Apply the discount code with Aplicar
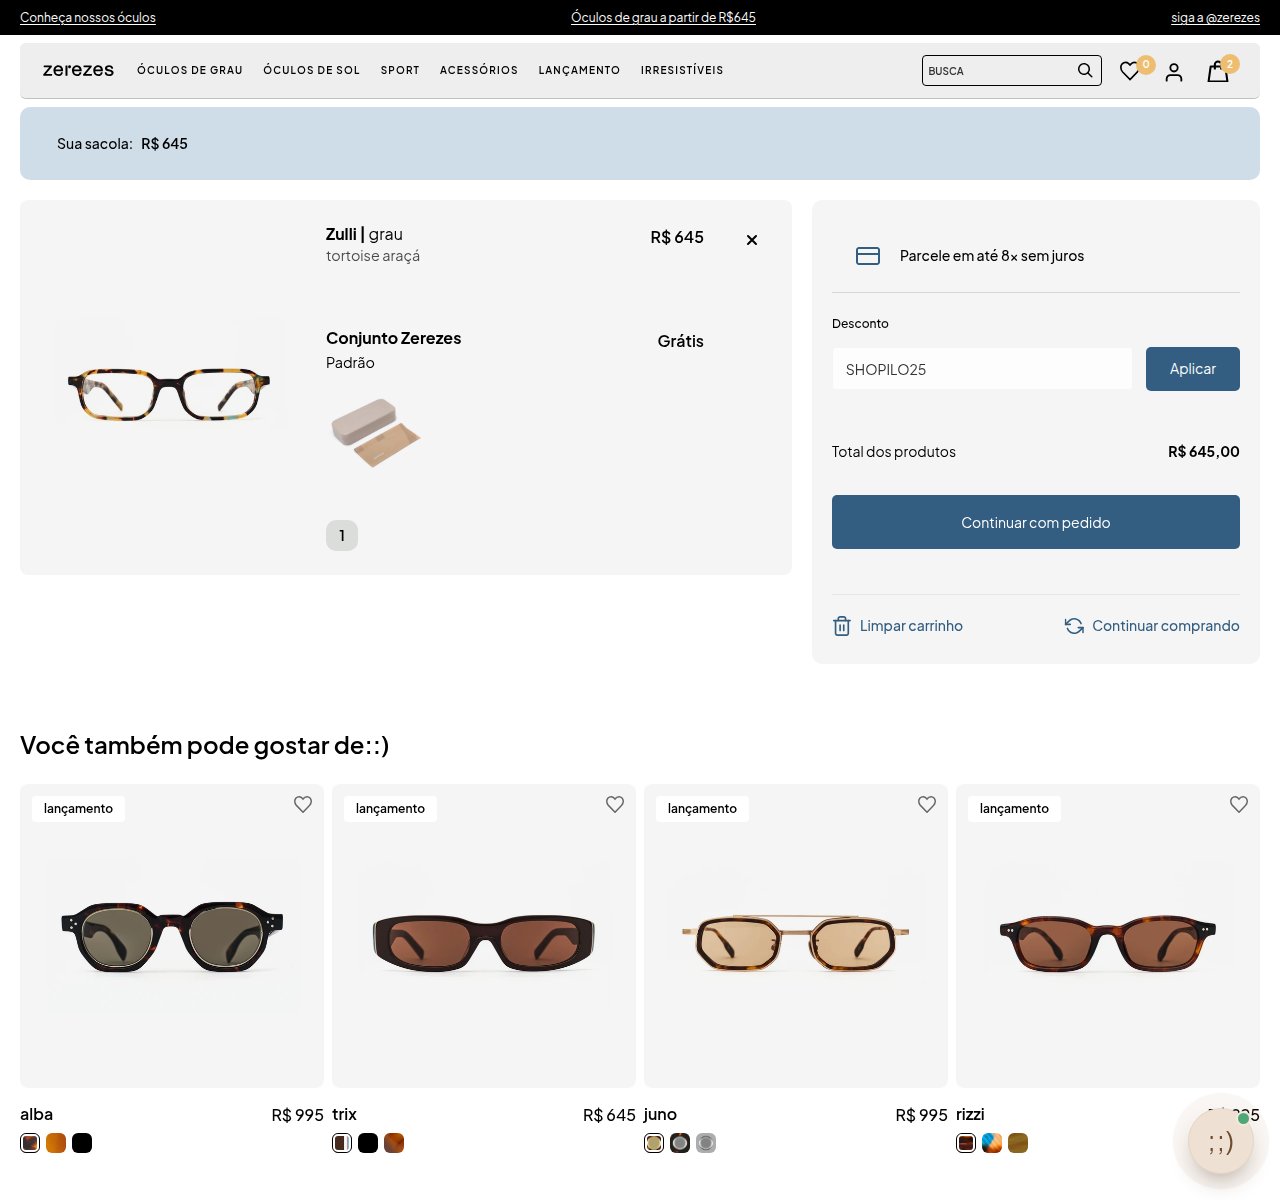 click(1193, 369)
